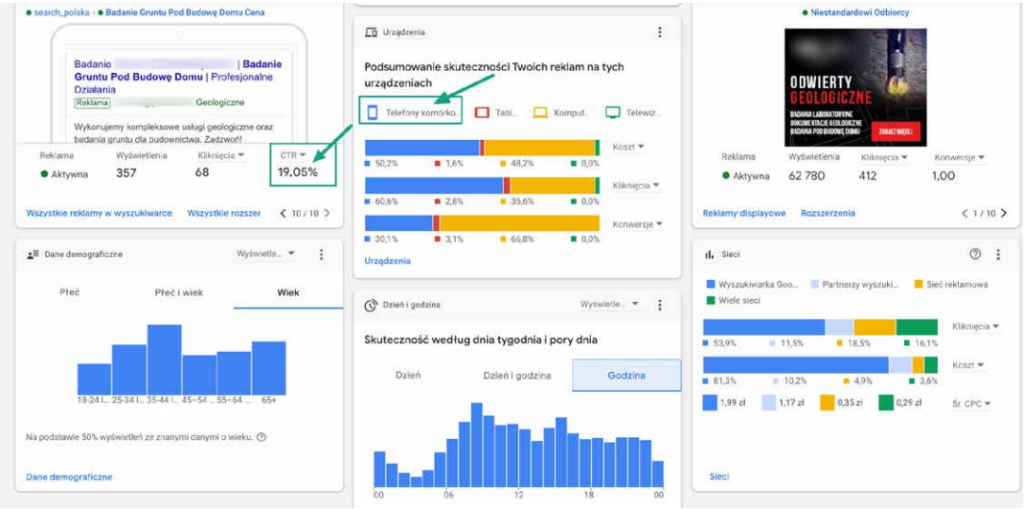Viewport: 1024px width, 509px height.
Task: Open the Dane demograficzne card three-dot menu
Action: pos(321,255)
